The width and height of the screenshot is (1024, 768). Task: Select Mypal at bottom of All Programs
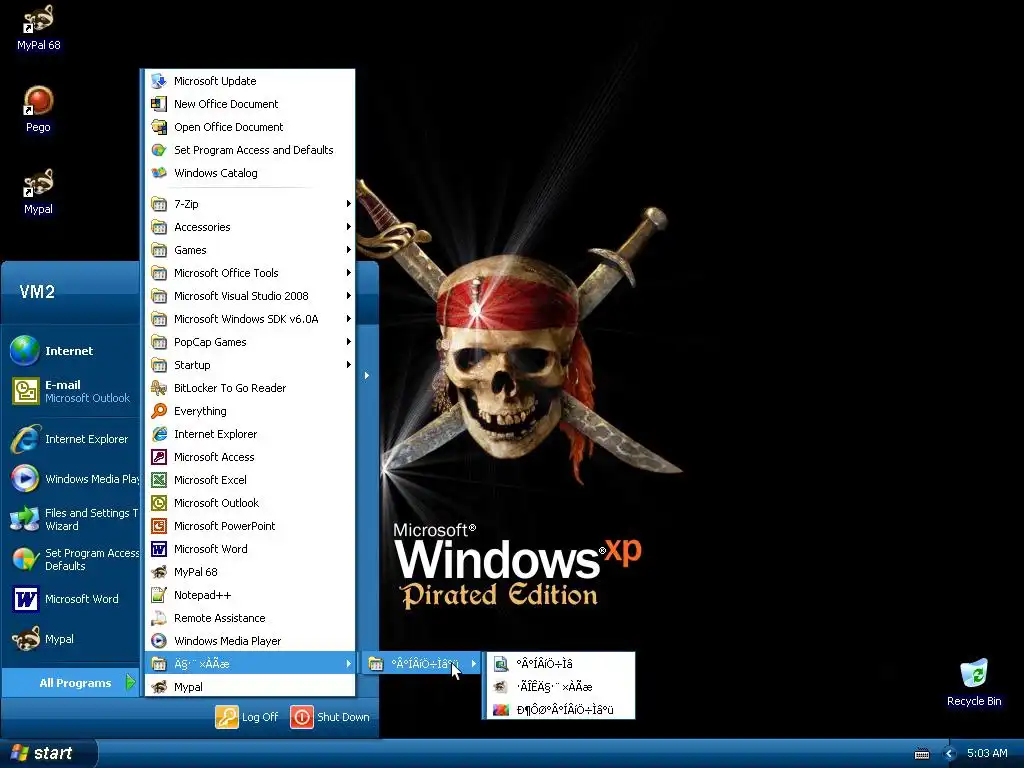coord(250,687)
